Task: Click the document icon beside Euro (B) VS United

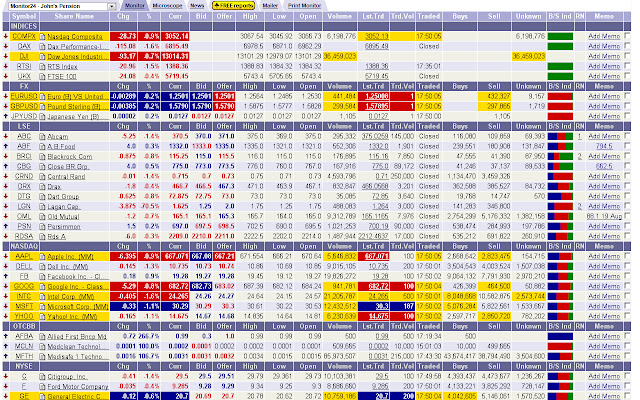Action: [x=42, y=96]
